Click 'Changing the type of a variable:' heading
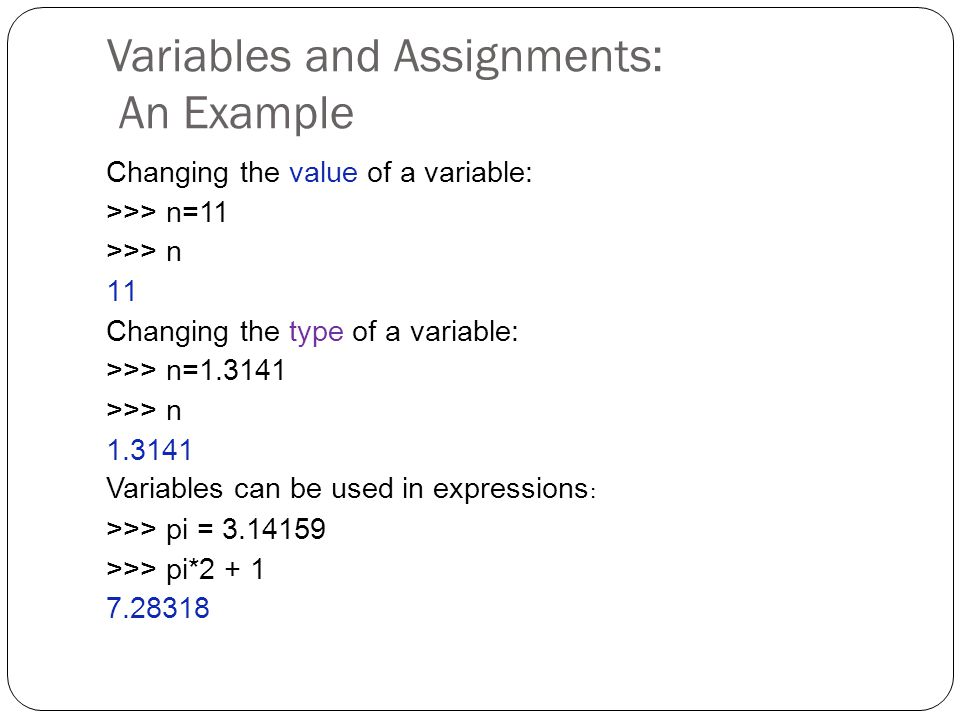 [312, 332]
